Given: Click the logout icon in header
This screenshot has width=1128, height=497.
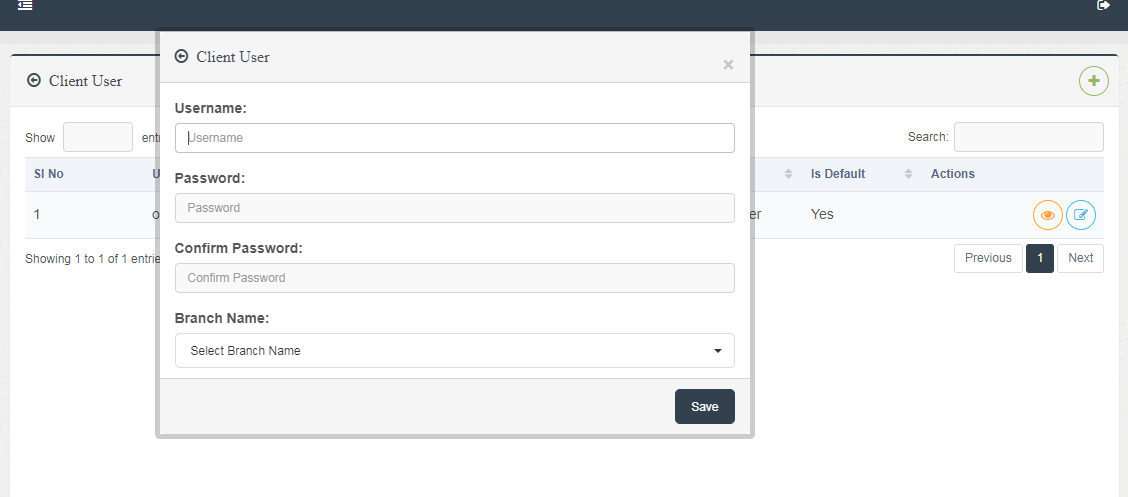Looking at the screenshot, I should [1104, 6].
